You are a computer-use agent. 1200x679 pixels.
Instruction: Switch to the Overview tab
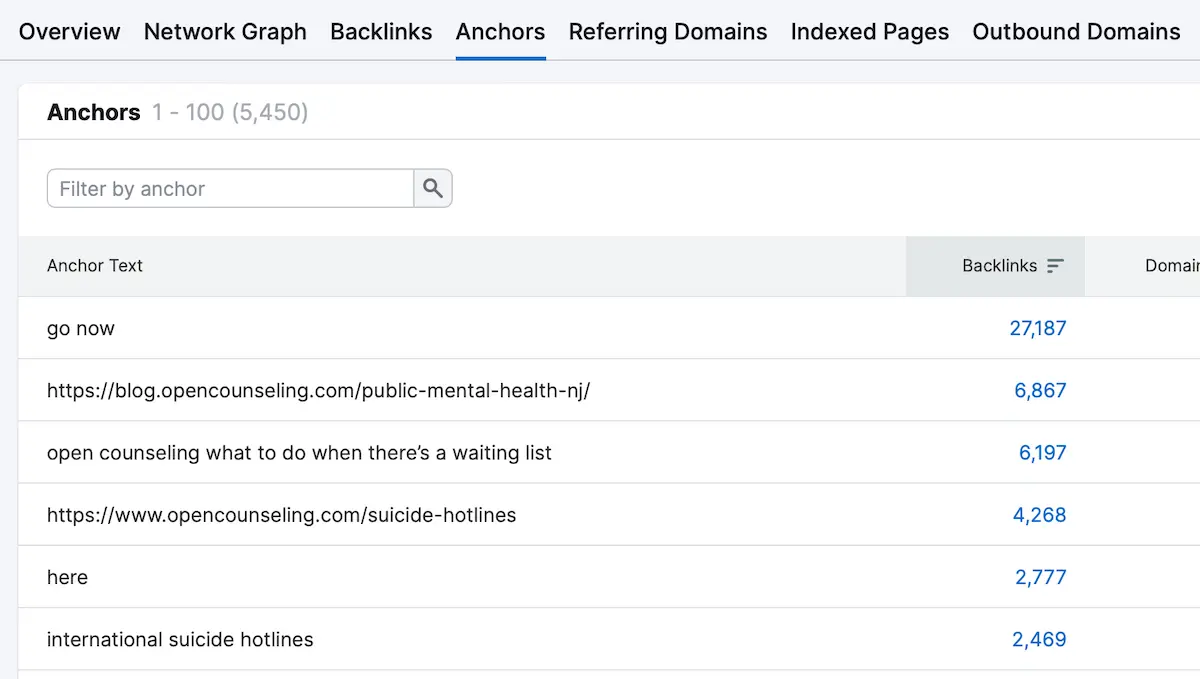pos(69,32)
